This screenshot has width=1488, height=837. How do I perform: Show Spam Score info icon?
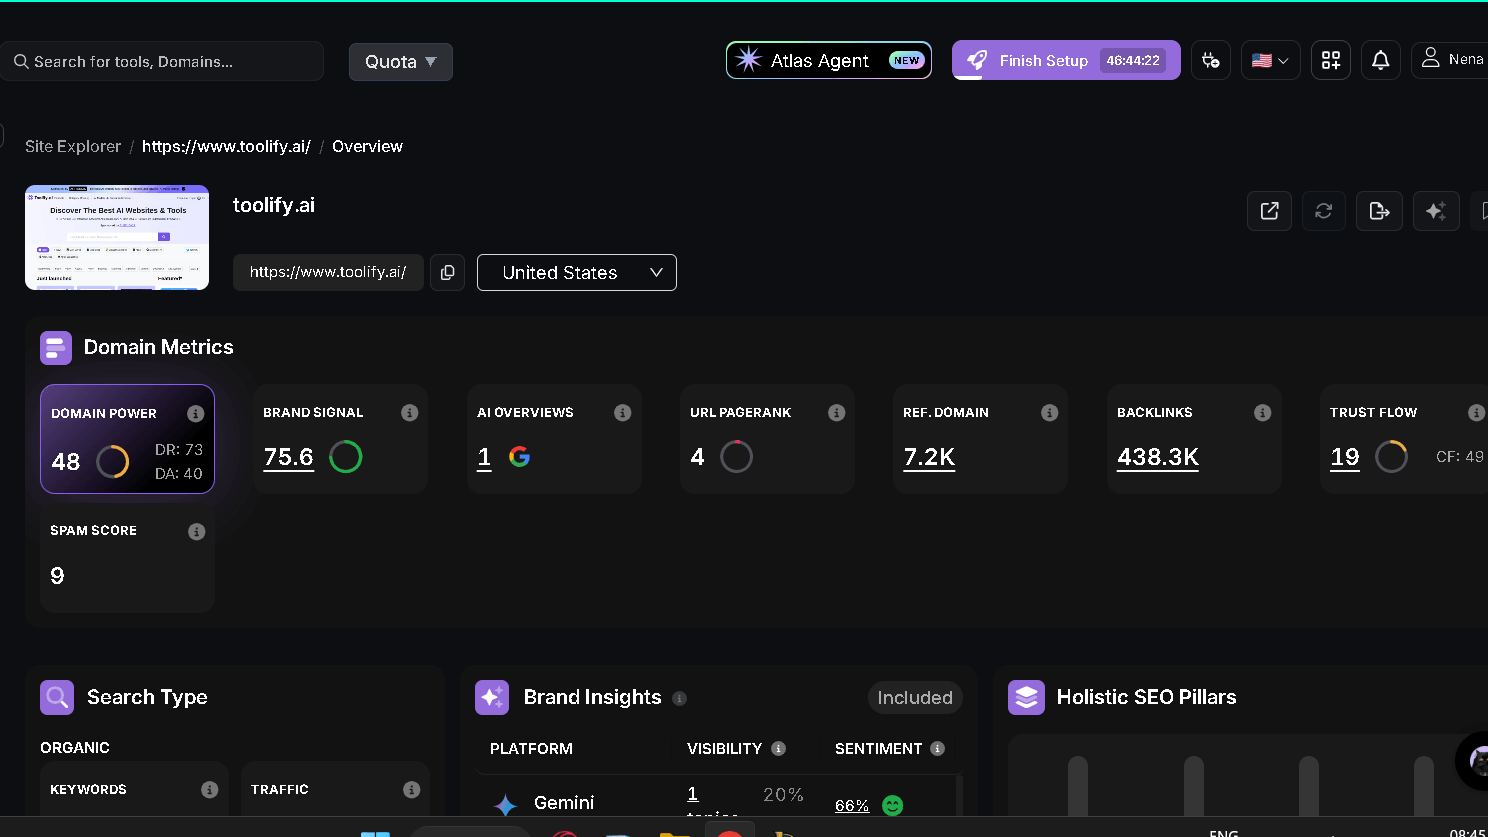[196, 531]
